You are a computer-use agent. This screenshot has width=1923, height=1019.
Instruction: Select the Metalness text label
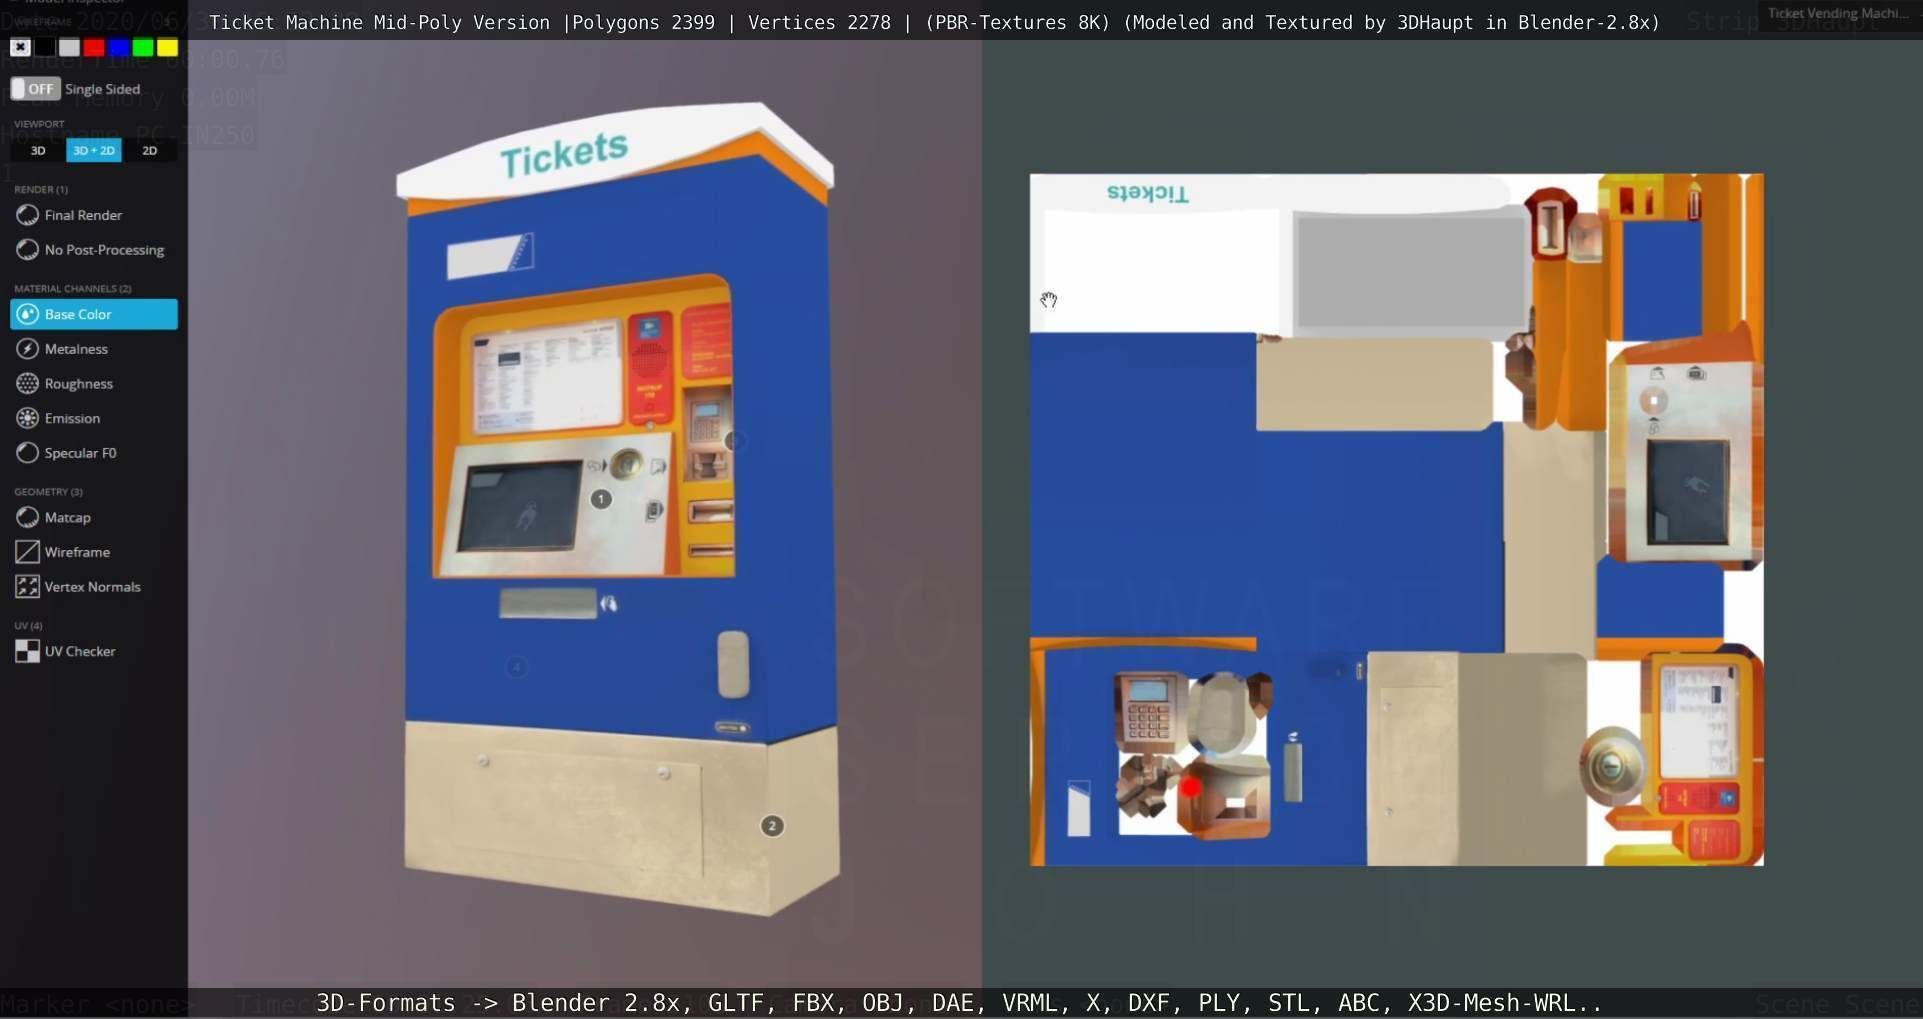tap(76, 349)
